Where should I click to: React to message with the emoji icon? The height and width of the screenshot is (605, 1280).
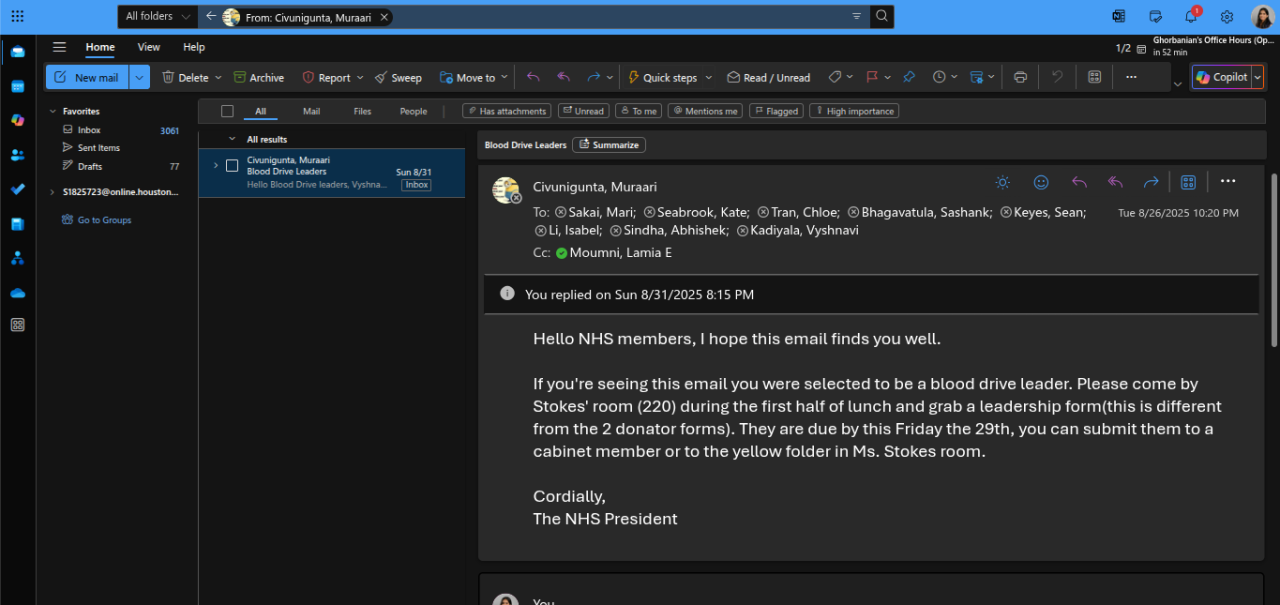(x=1041, y=182)
